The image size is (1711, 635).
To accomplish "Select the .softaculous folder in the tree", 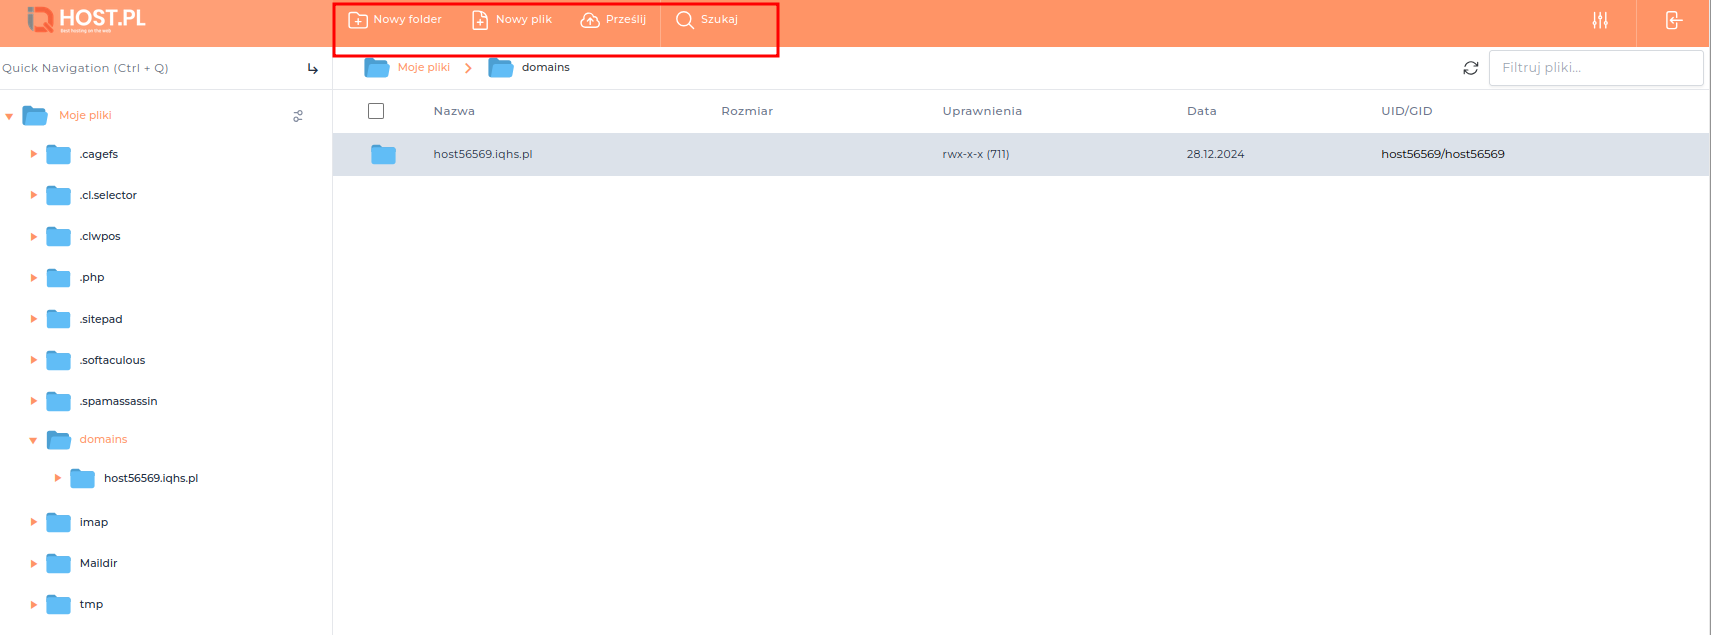I will tap(112, 360).
